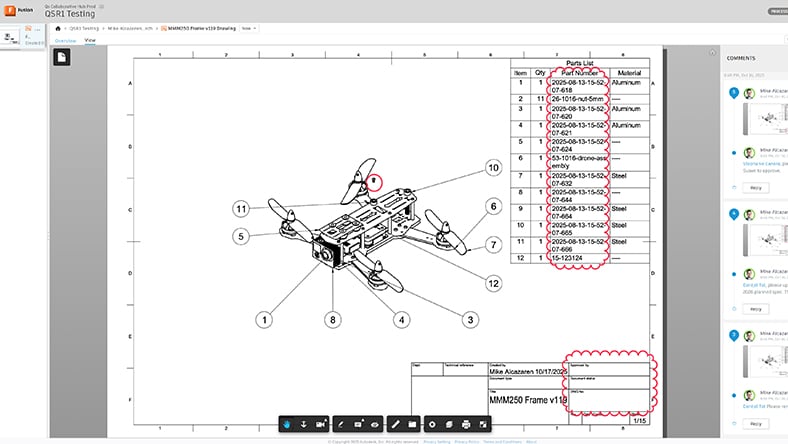Click the camera tool in bottom toolbar
This screenshot has height=444, width=788.
click(322, 424)
